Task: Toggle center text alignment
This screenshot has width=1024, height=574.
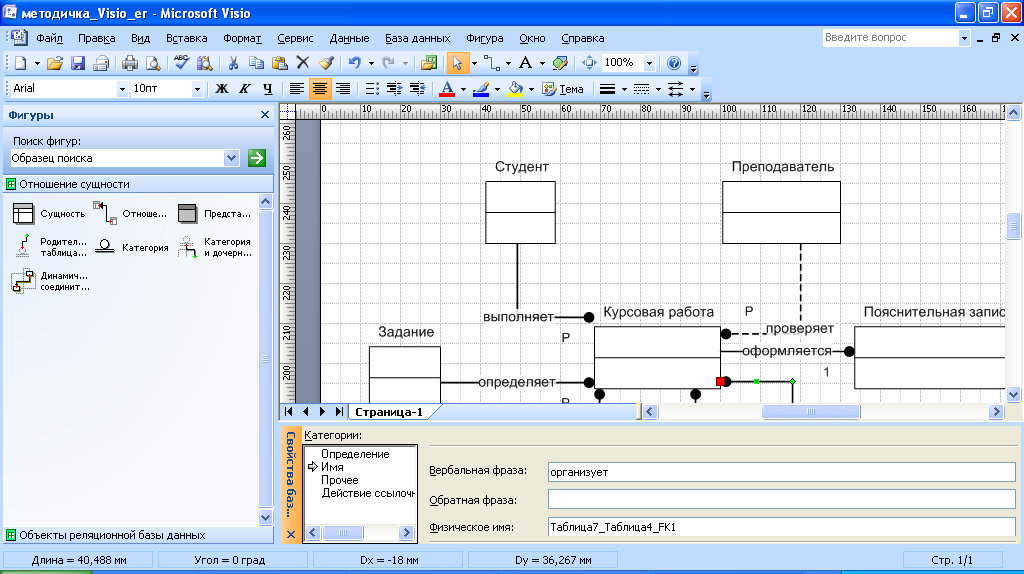Action: [319, 89]
